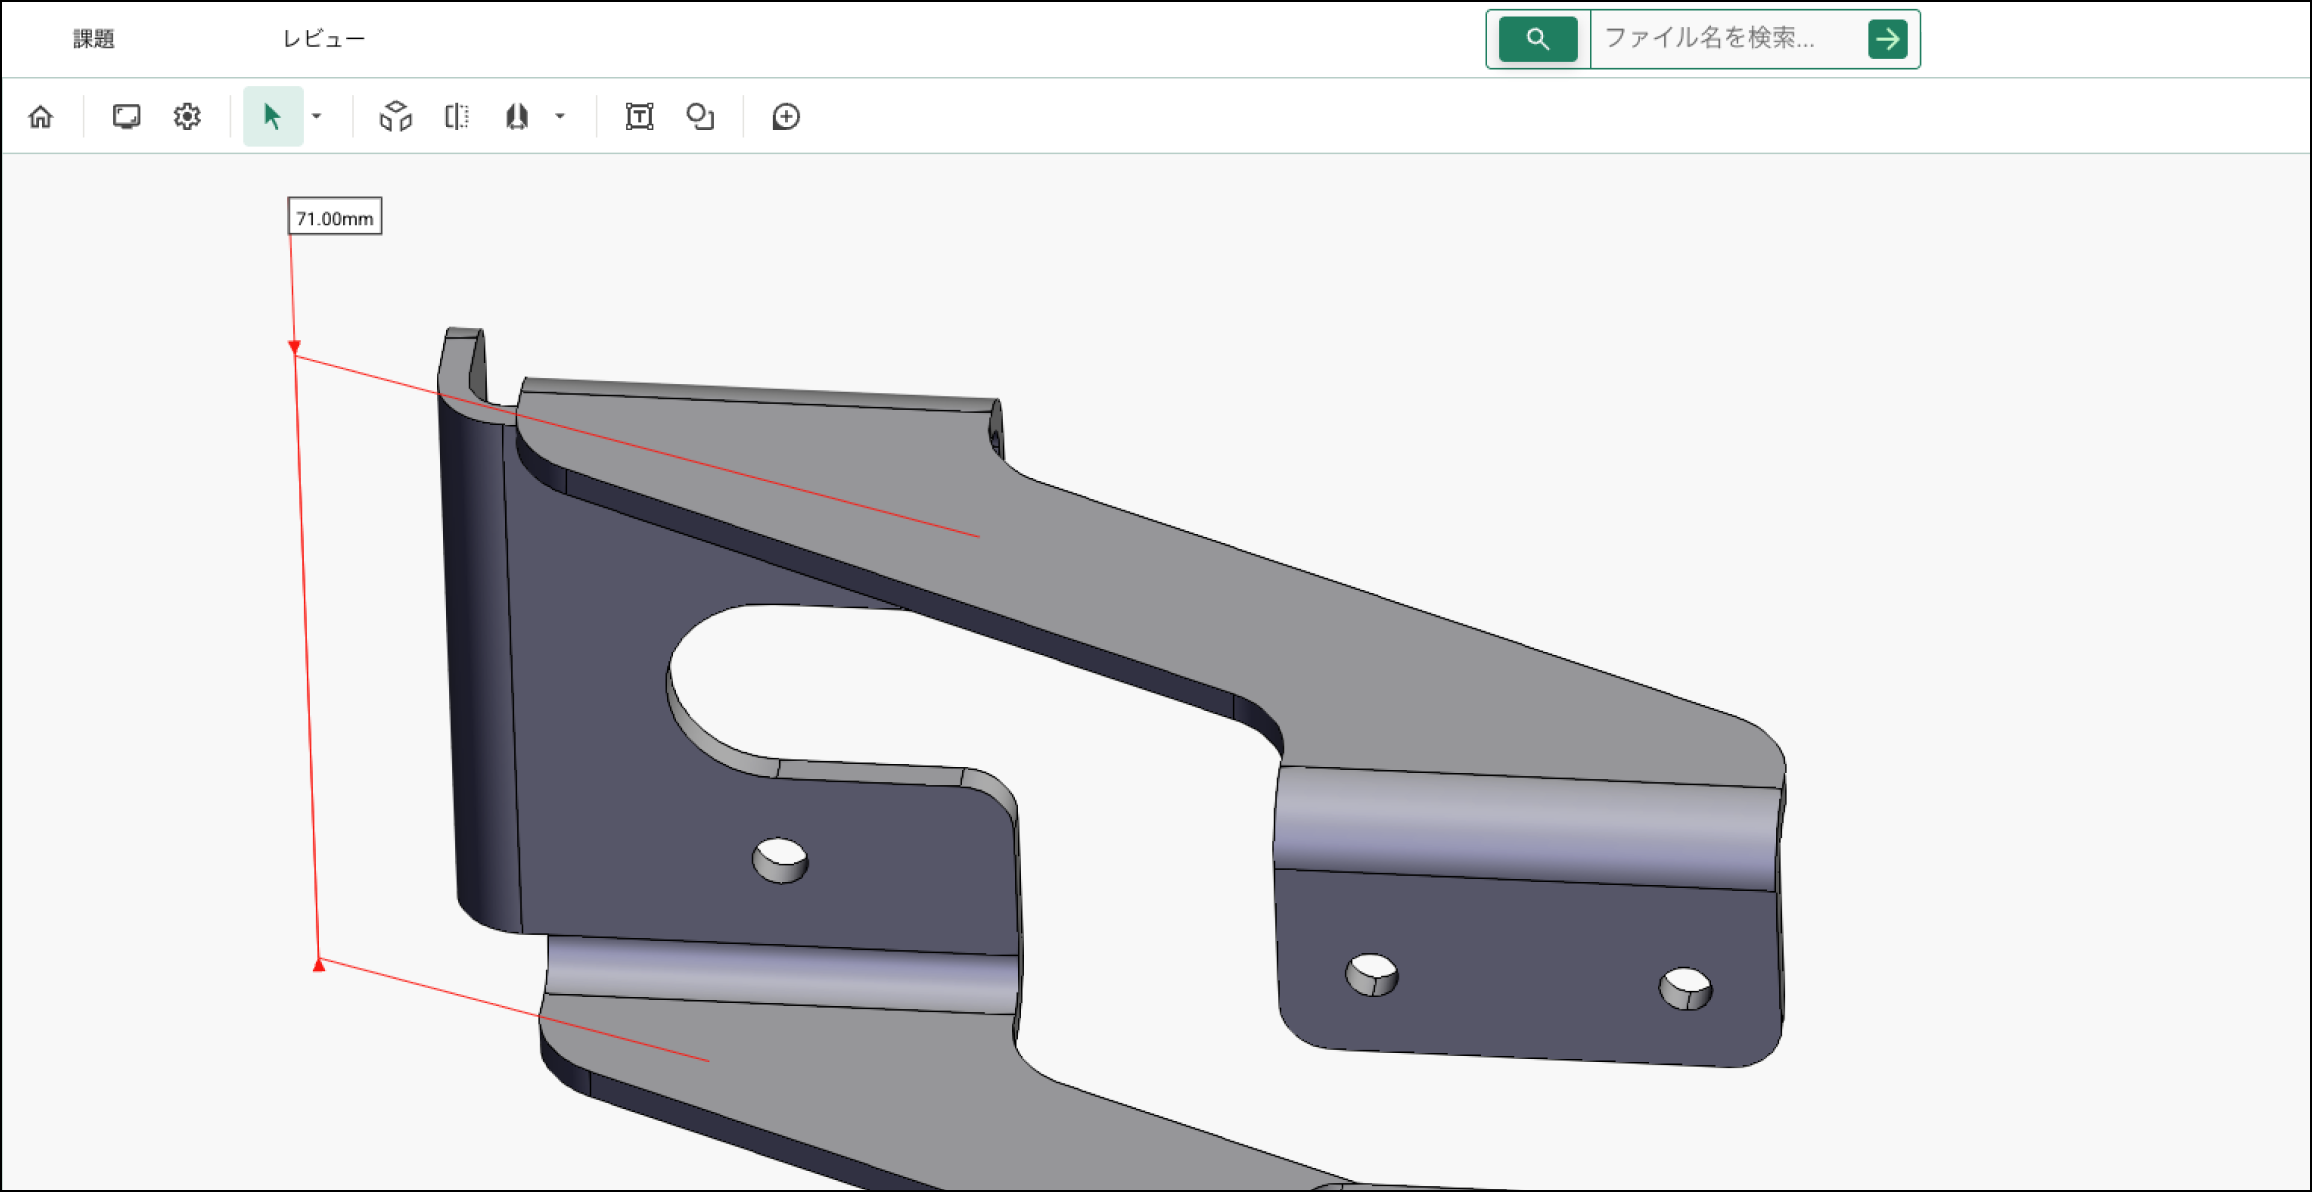Select the measure calipers tool

pos(517,117)
